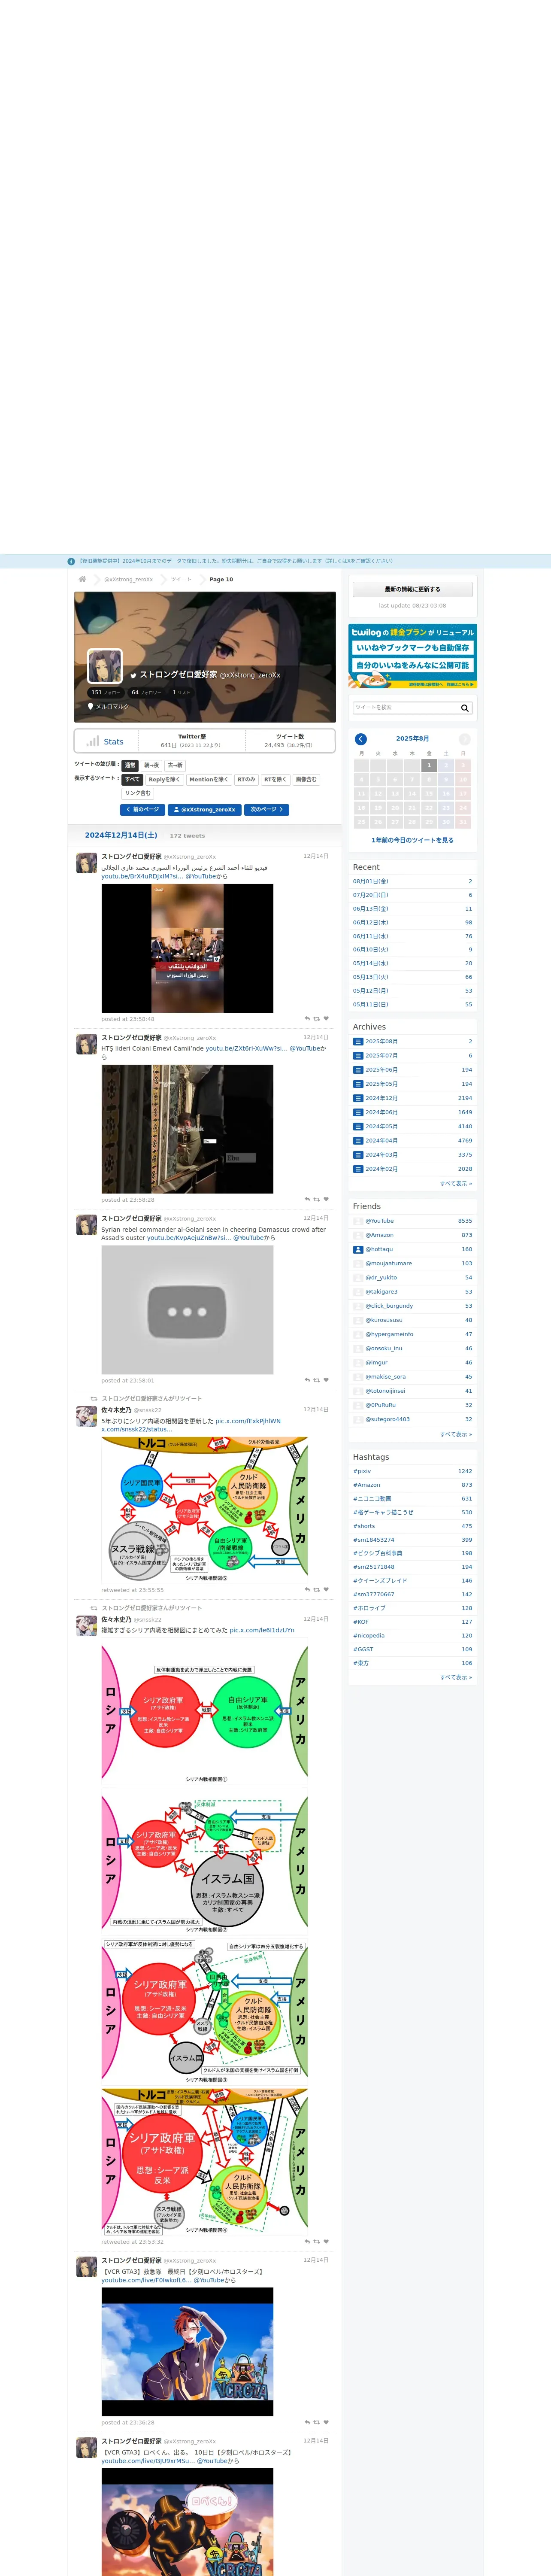Image resolution: width=551 pixels, height=2576 pixels.
Task: Click the Twitter bird icon beside the name
Action: pyautogui.click(x=133, y=676)
